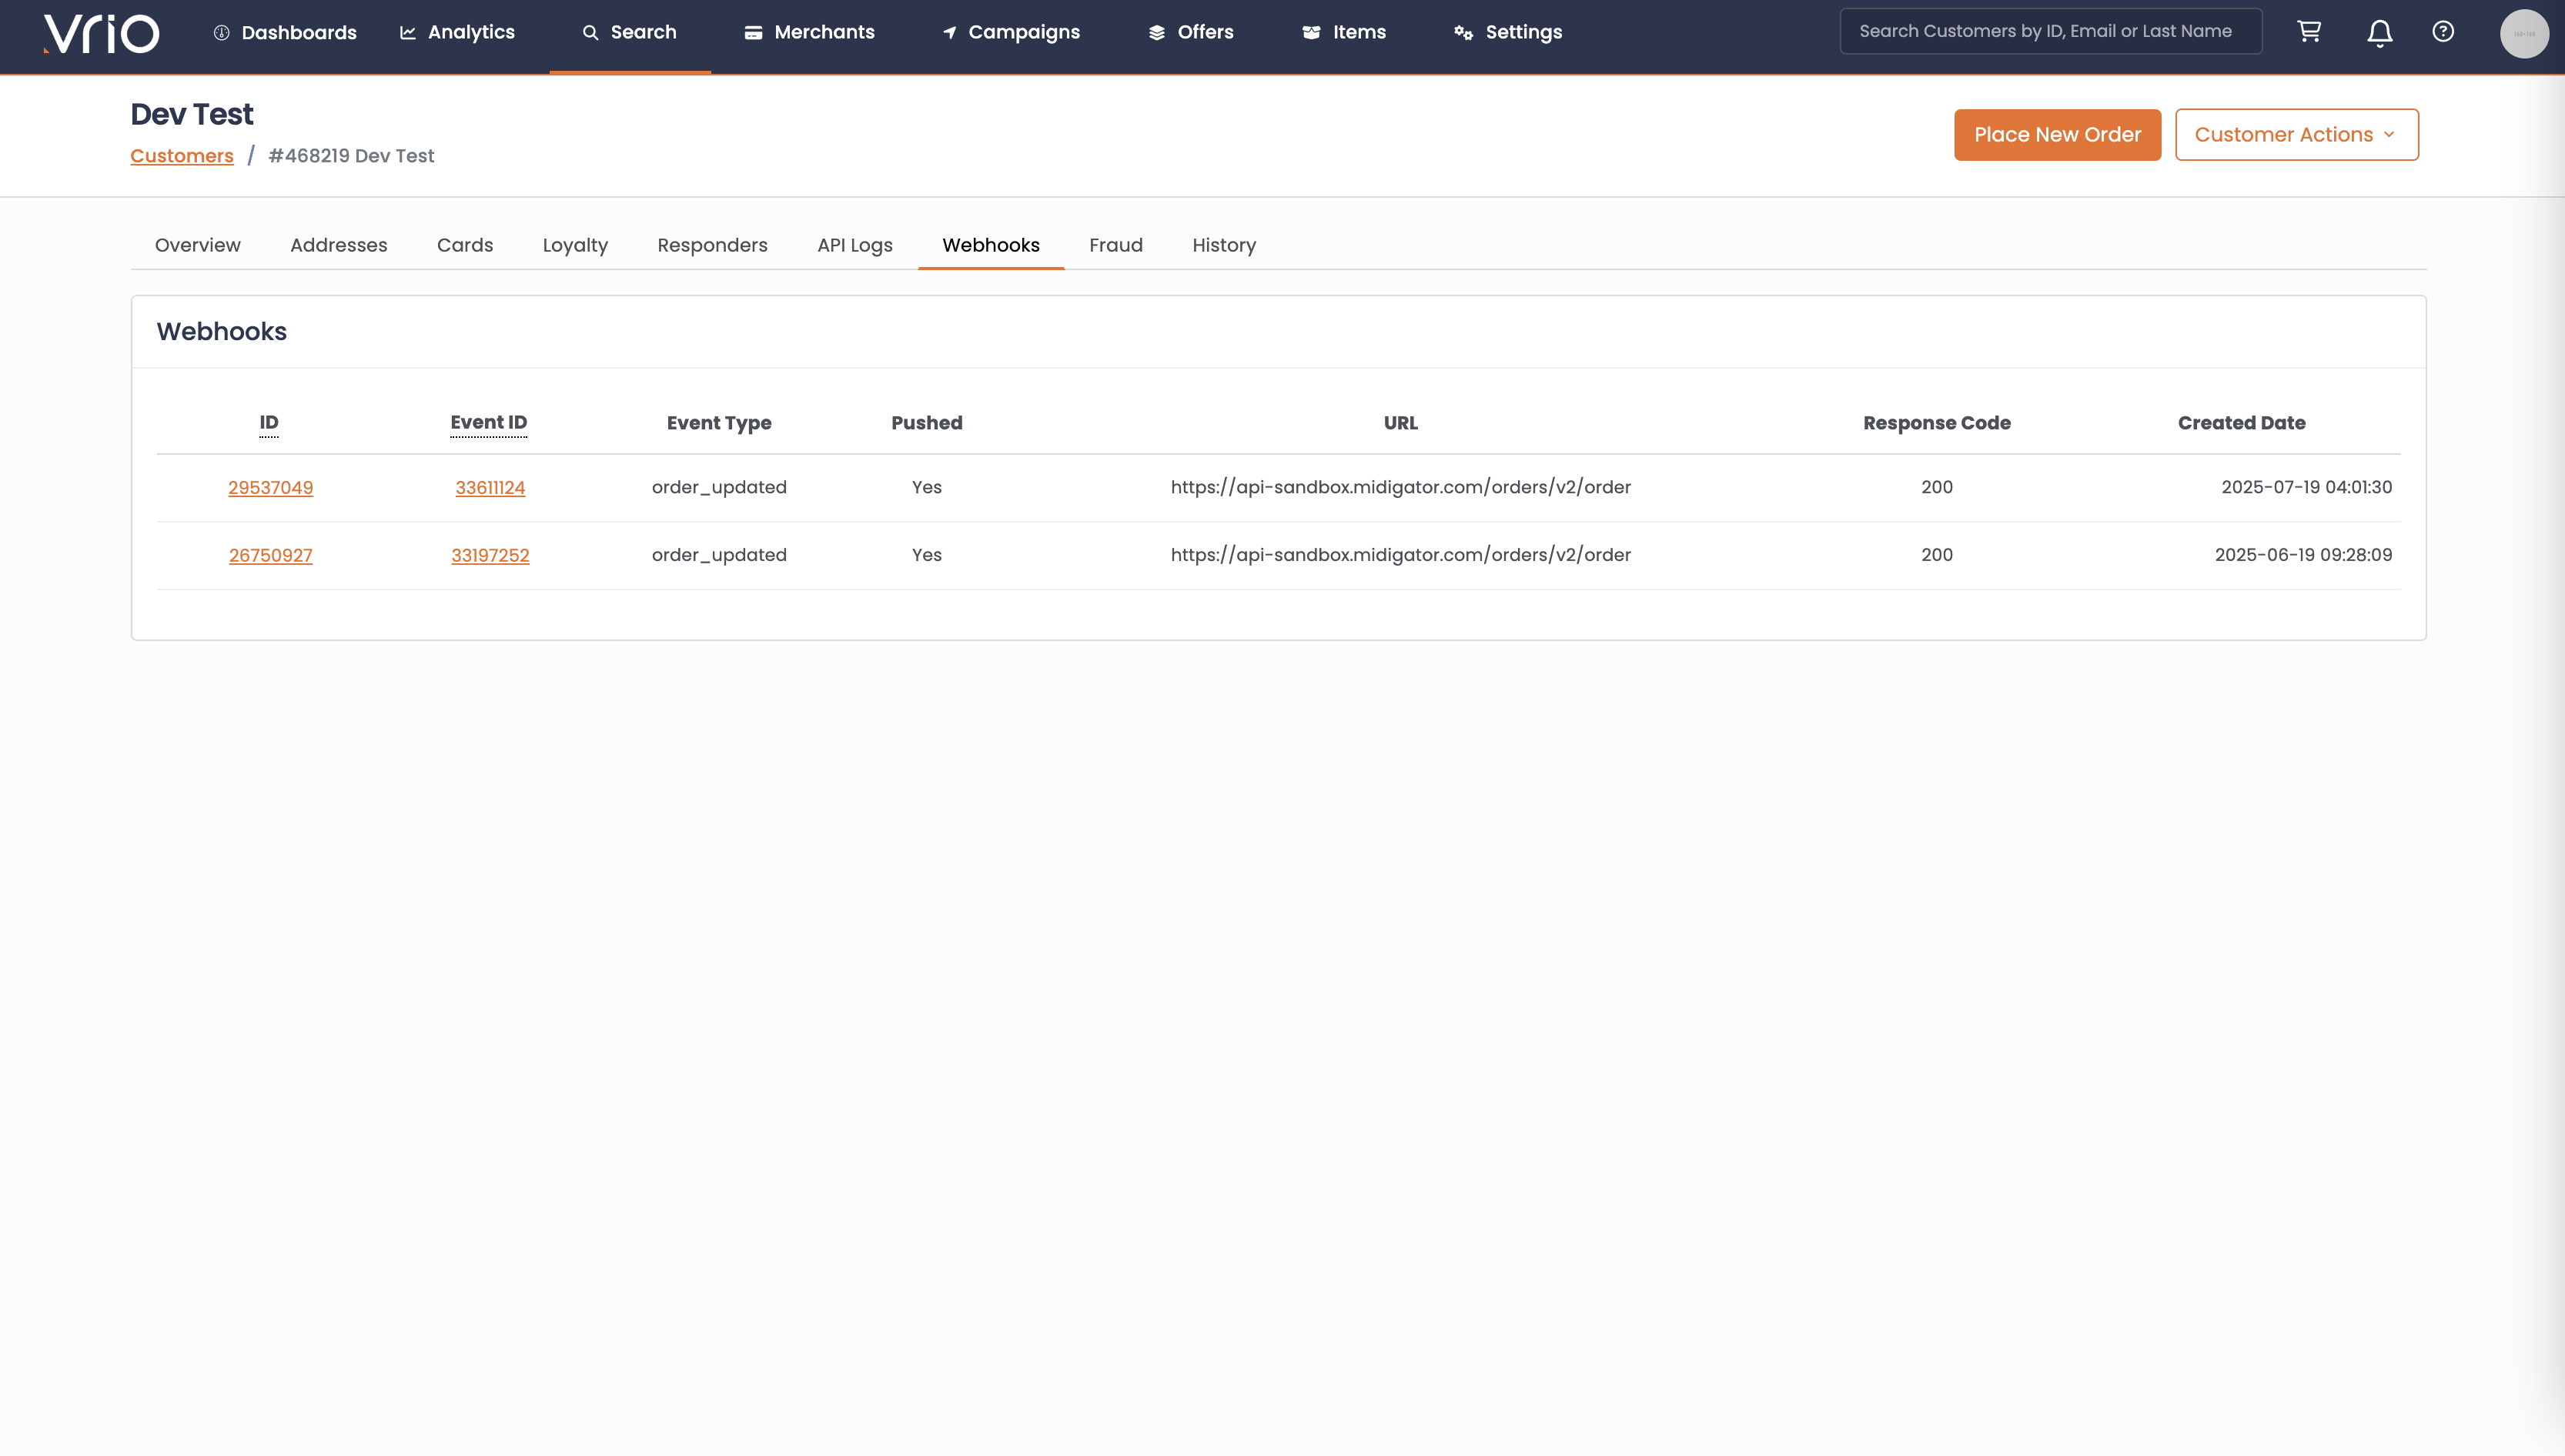Screen dimensions: 2565x1456
Task: Switch to the History tab
Action: [x=1224, y=246]
